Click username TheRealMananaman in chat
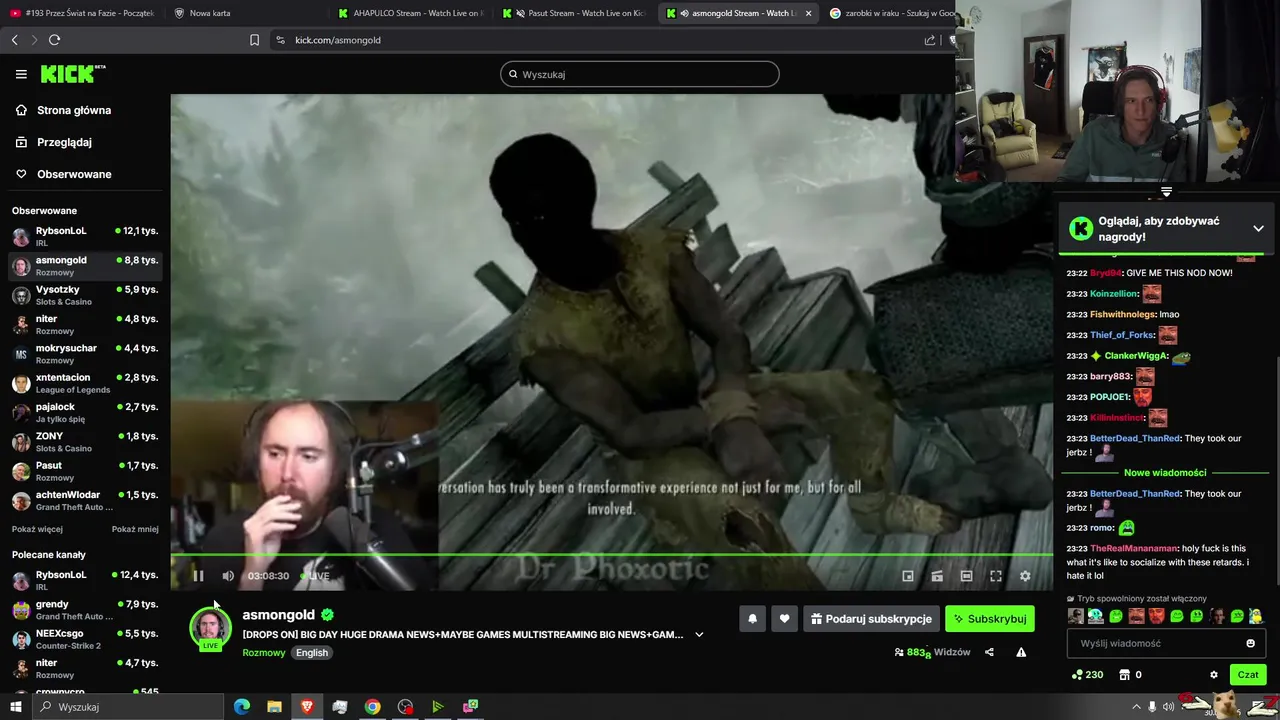Screen dimensions: 1280x720 click(1134, 549)
